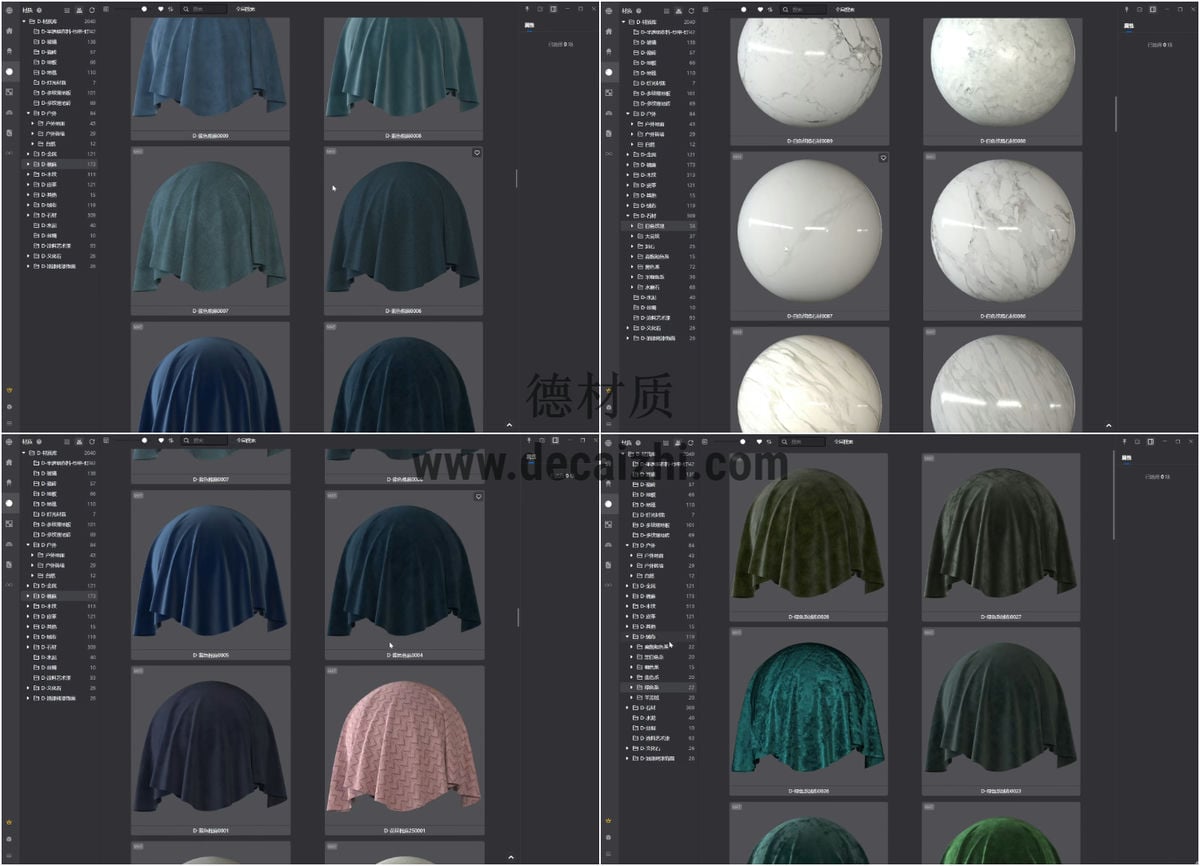The width and height of the screenshot is (1200, 866).
Task: Collapse the folder with count 119 in green-velvet window
Action: pos(629,637)
